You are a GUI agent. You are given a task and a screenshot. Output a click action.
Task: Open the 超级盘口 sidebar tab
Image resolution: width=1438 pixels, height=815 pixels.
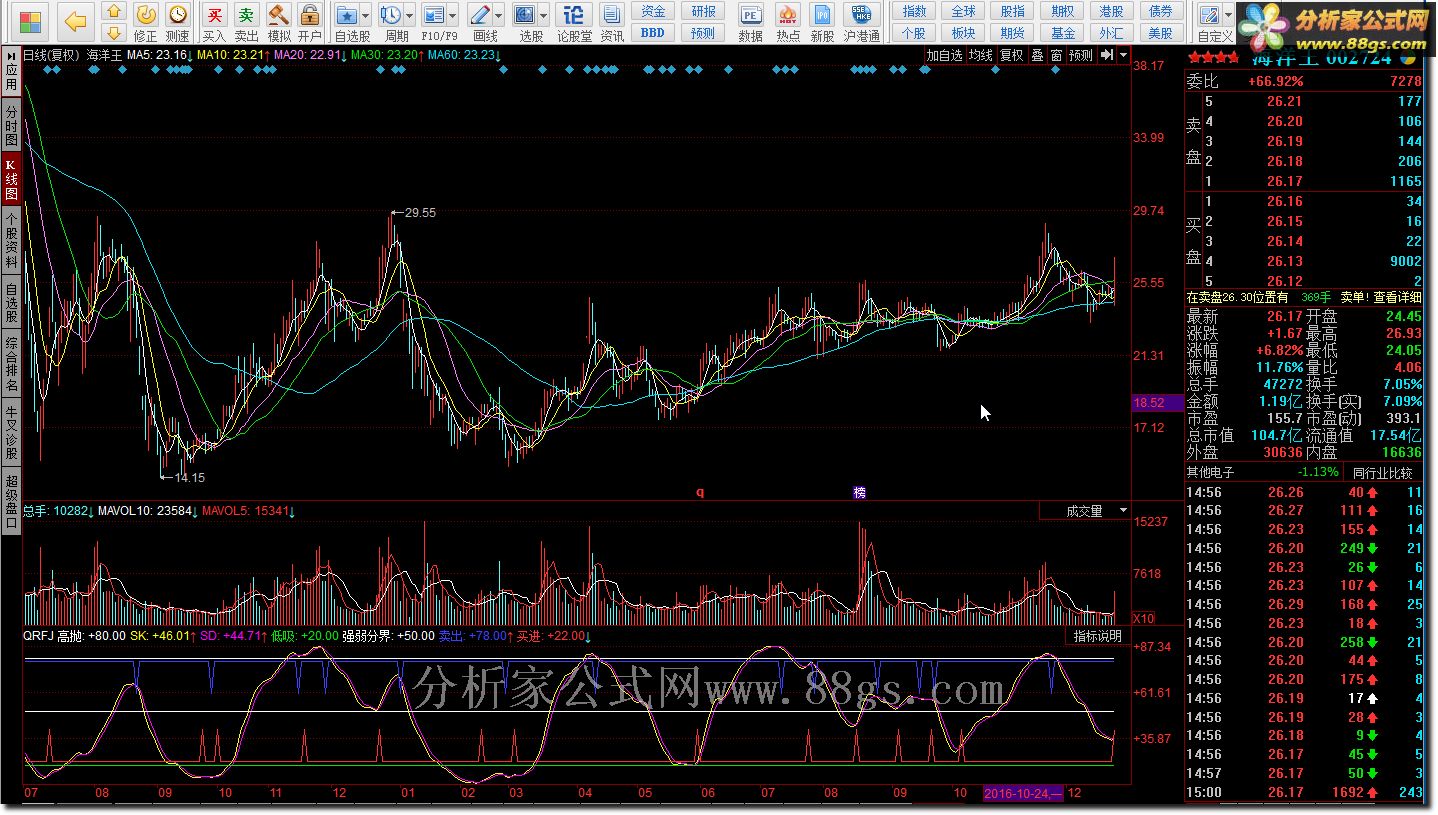[x=11, y=499]
